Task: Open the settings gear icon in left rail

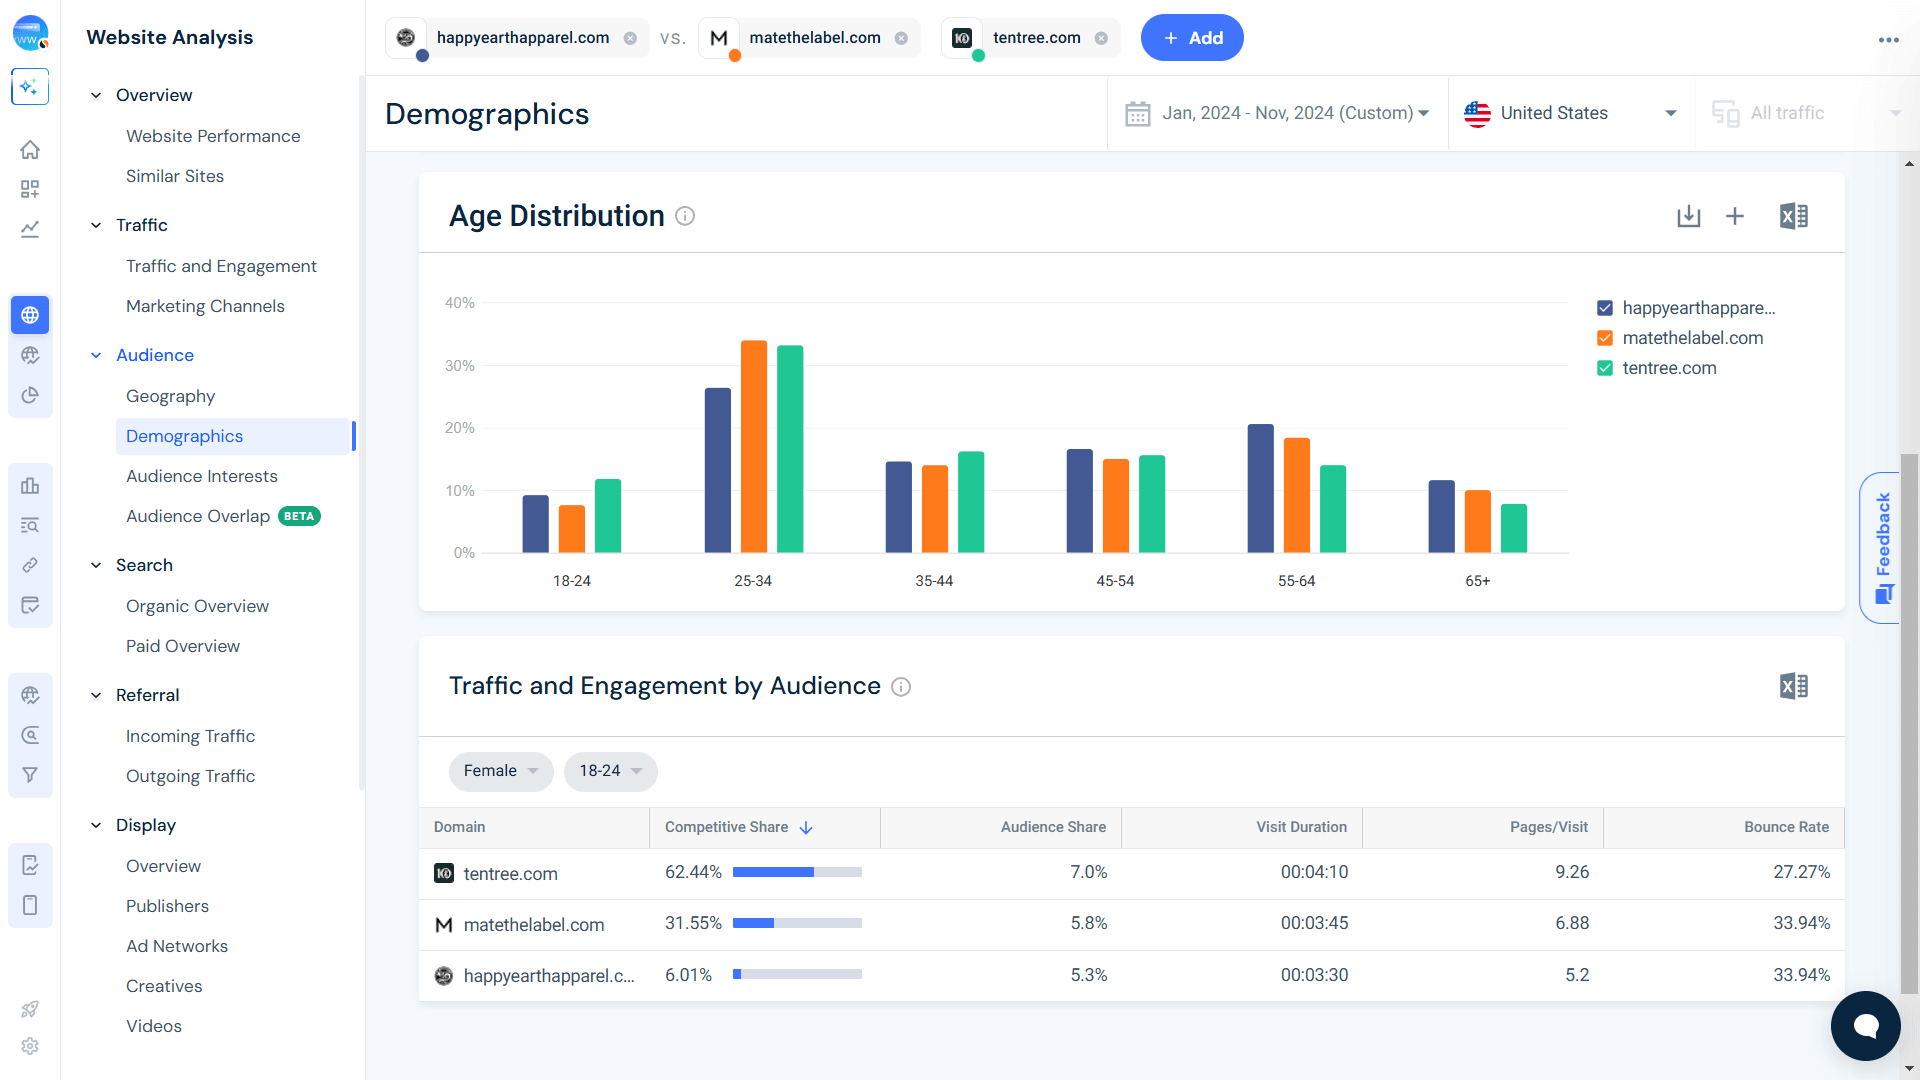Action: coord(30,1046)
